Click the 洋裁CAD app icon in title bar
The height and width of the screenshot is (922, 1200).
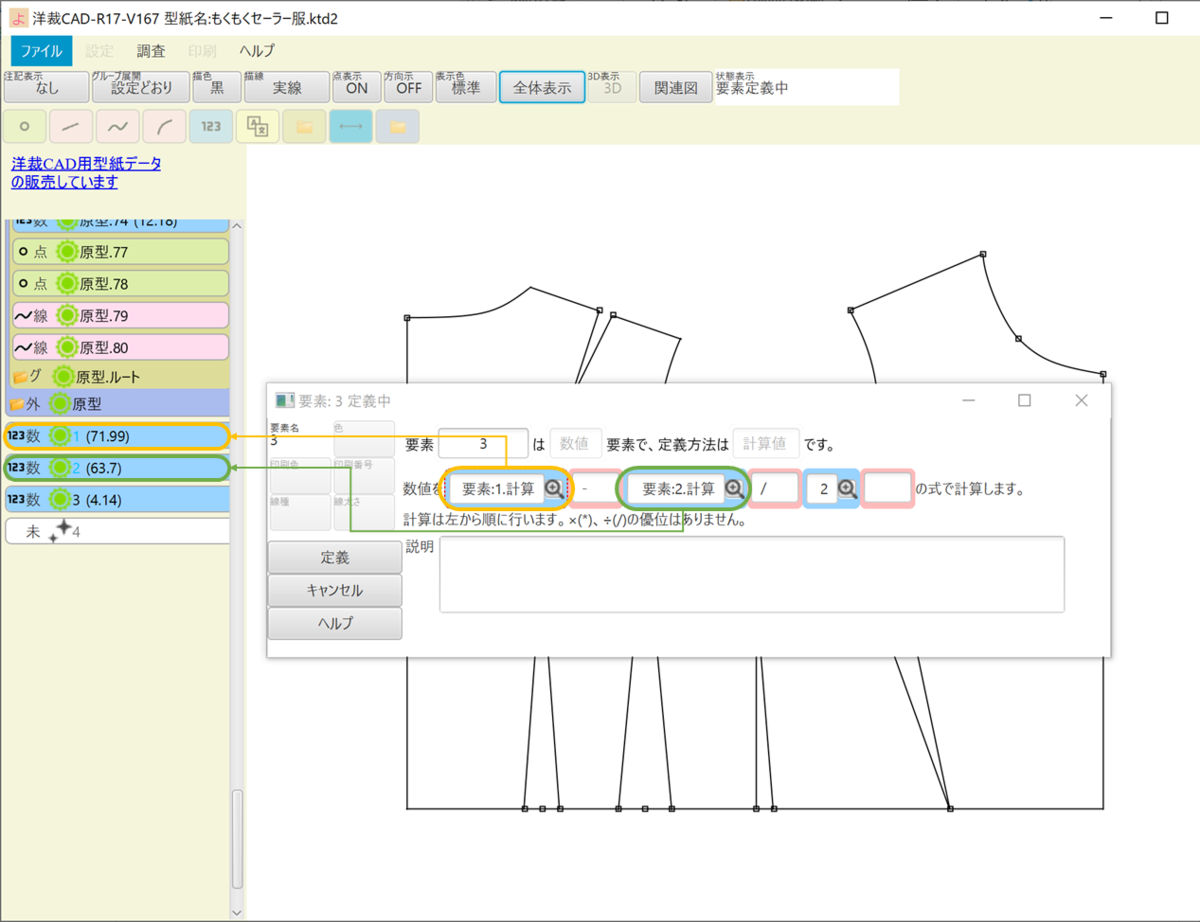(x=18, y=18)
